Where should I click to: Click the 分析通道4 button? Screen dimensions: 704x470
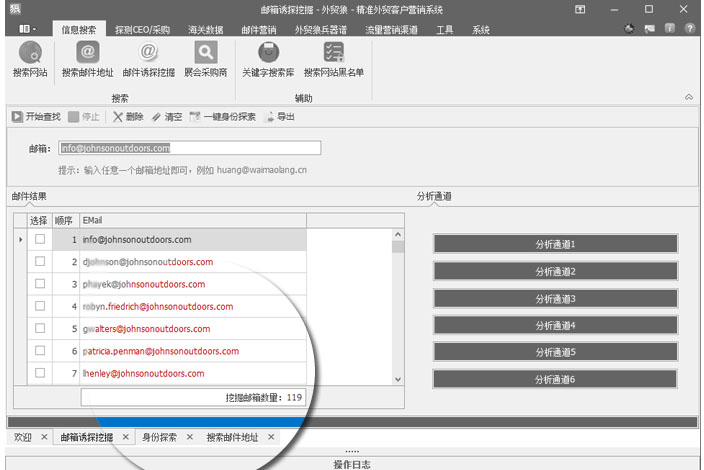tap(555, 325)
